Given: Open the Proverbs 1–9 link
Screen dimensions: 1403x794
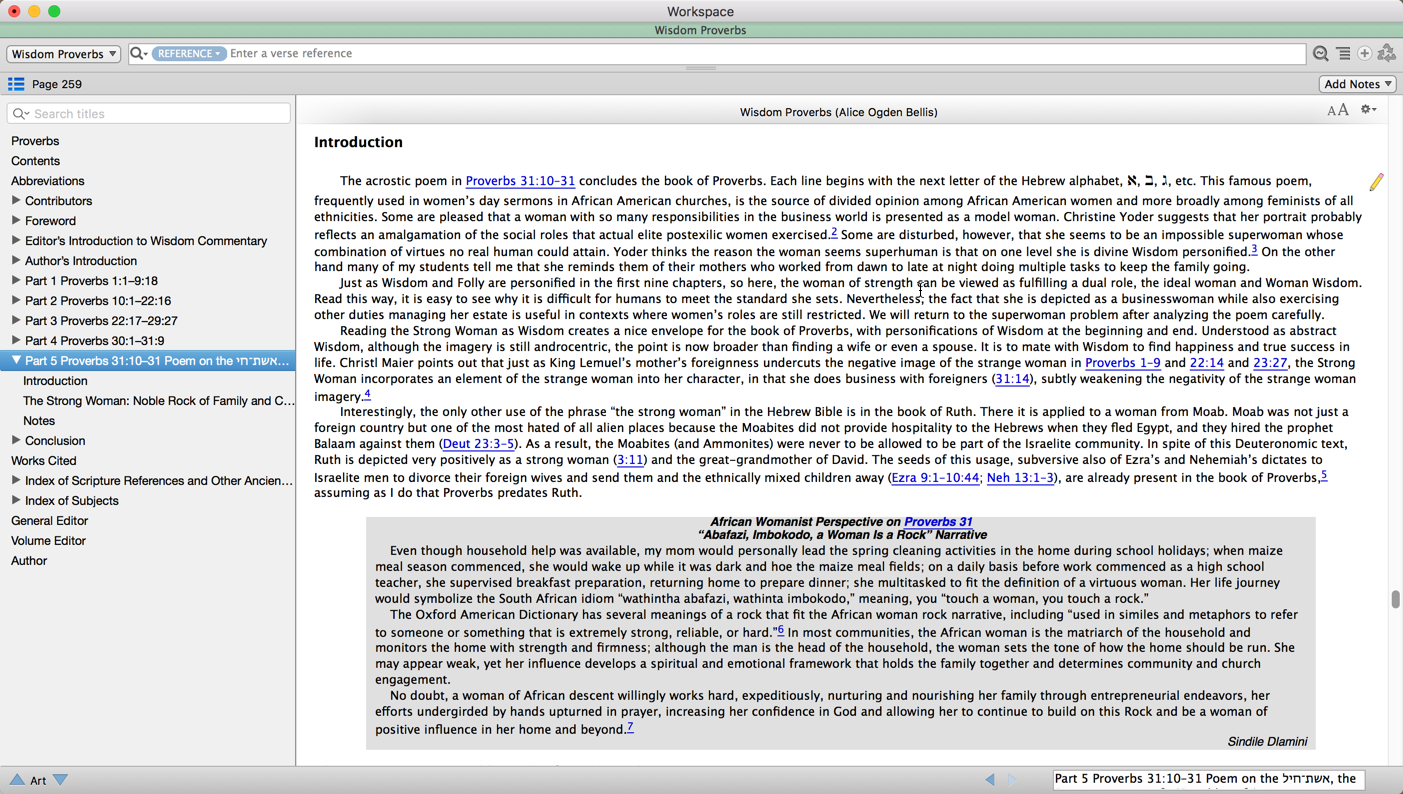Looking at the screenshot, I should tap(1122, 363).
